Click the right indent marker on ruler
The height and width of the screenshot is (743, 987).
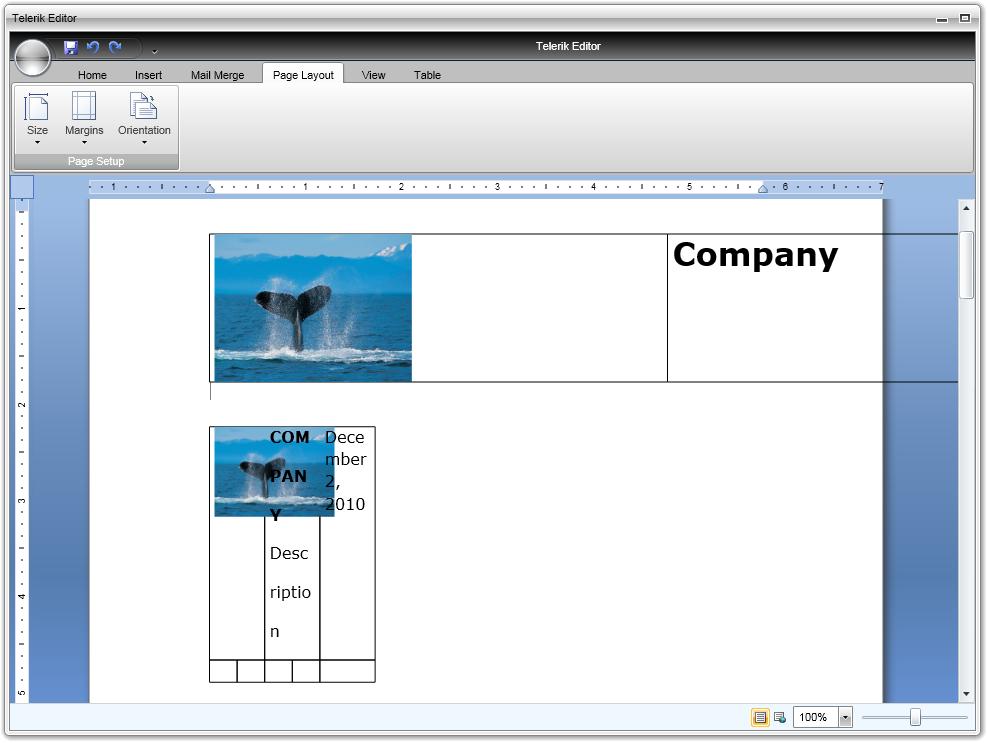(x=763, y=188)
